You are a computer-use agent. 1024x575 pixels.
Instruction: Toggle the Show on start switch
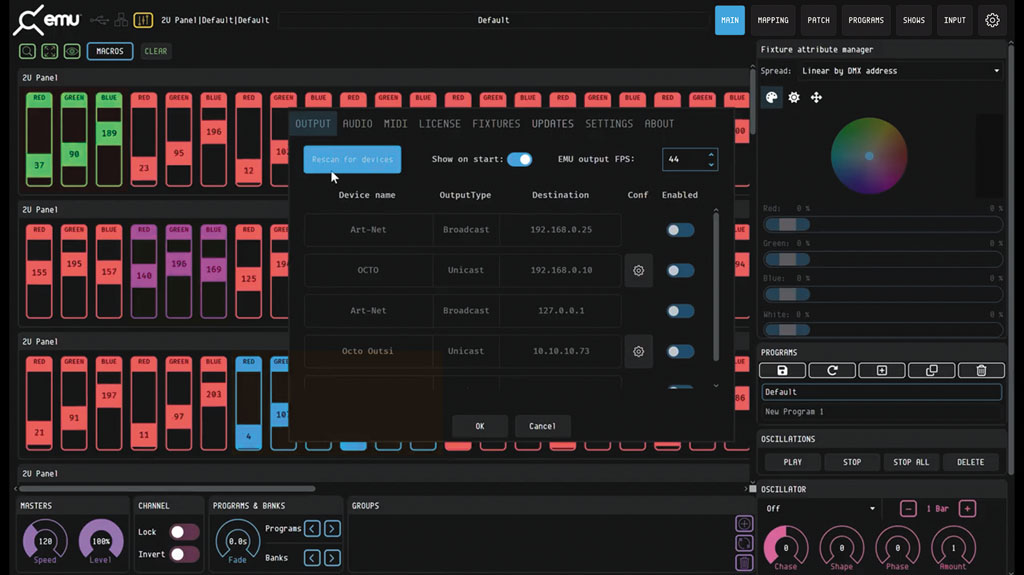click(x=519, y=159)
